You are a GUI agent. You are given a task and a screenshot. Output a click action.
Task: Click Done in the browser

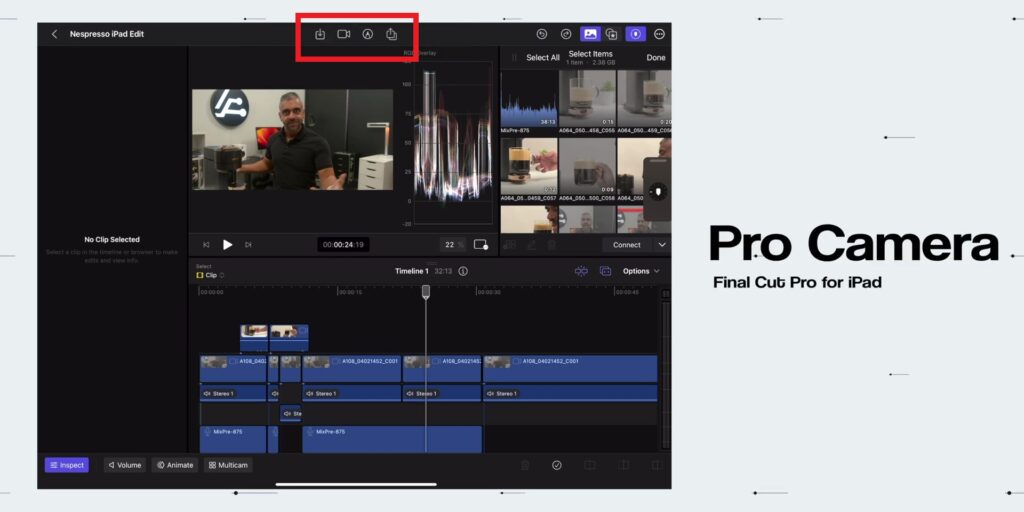(x=656, y=57)
